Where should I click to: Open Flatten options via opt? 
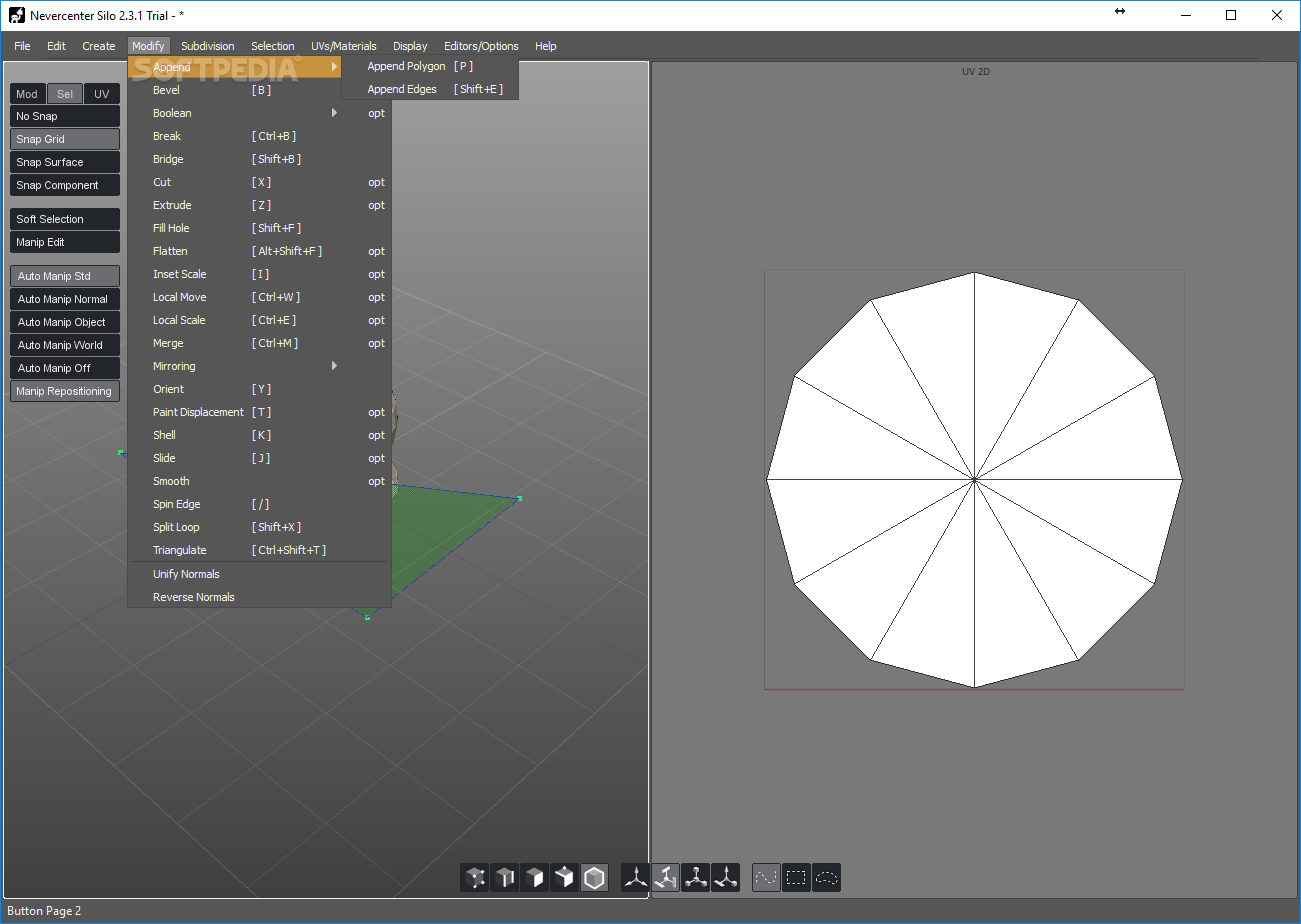coord(376,251)
